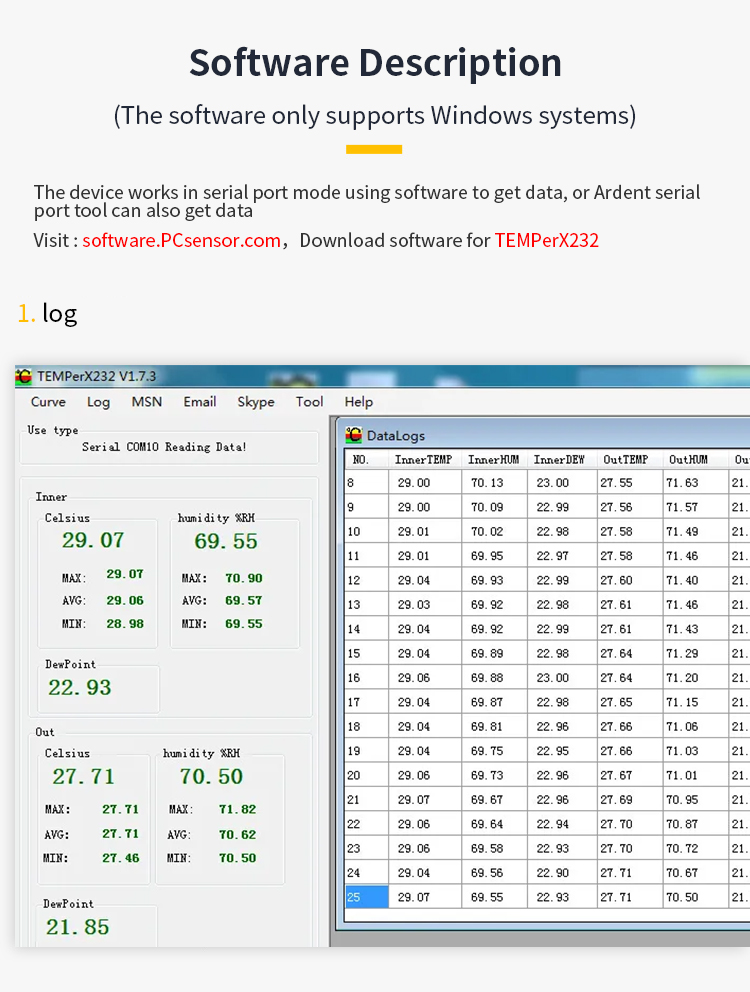This screenshot has width=750, height=992.
Task: Click the Out Celsius reading 27.71
Action: 84,777
